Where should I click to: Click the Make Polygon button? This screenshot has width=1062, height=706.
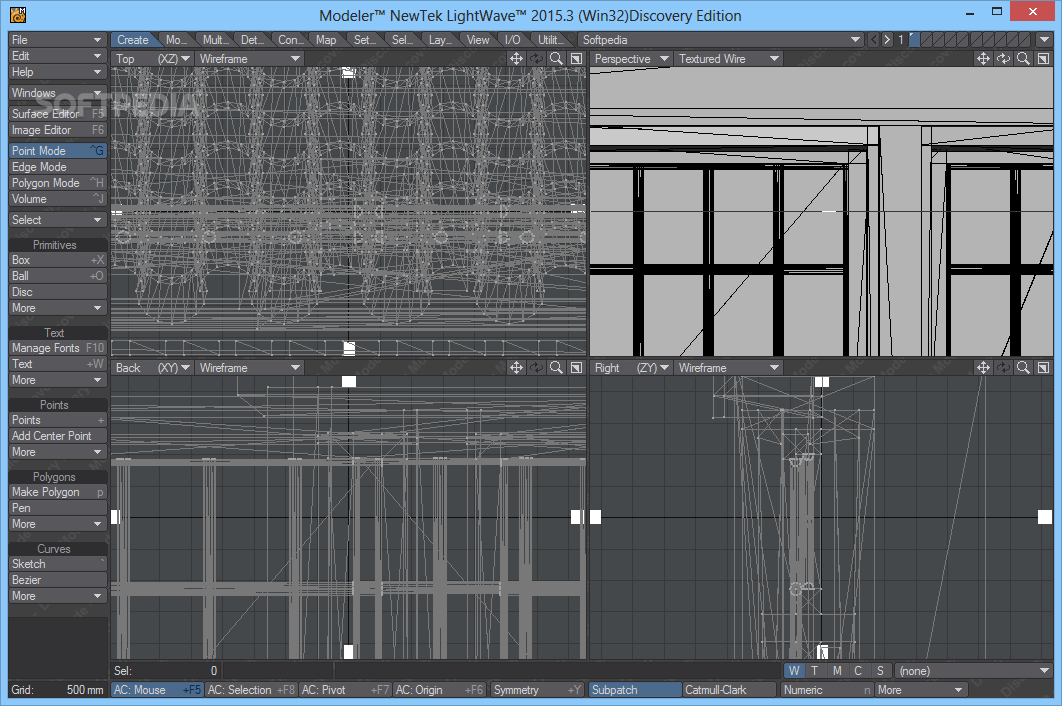(x=58, y=492)
